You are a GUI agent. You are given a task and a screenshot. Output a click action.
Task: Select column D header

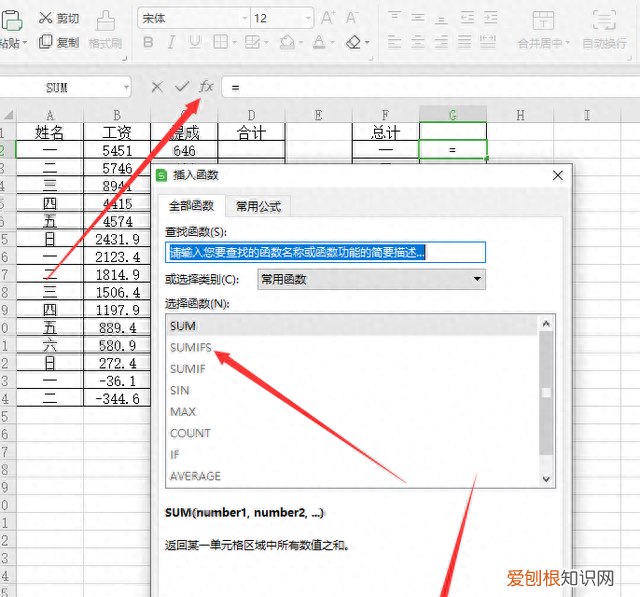point(251,115)
